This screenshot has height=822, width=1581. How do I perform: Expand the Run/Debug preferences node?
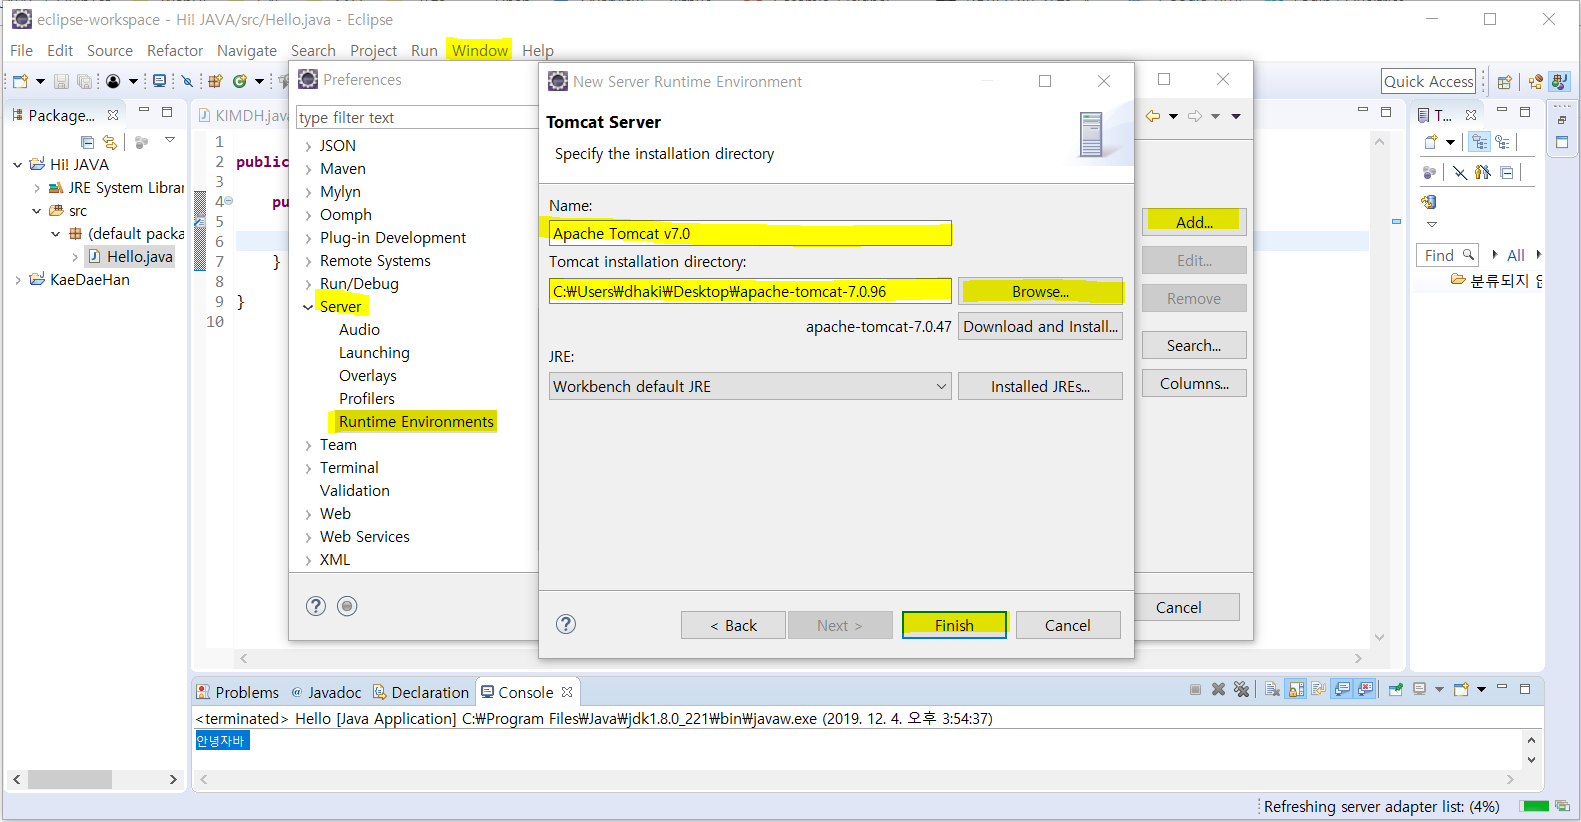pyautogui.click(x=308, y=284)
